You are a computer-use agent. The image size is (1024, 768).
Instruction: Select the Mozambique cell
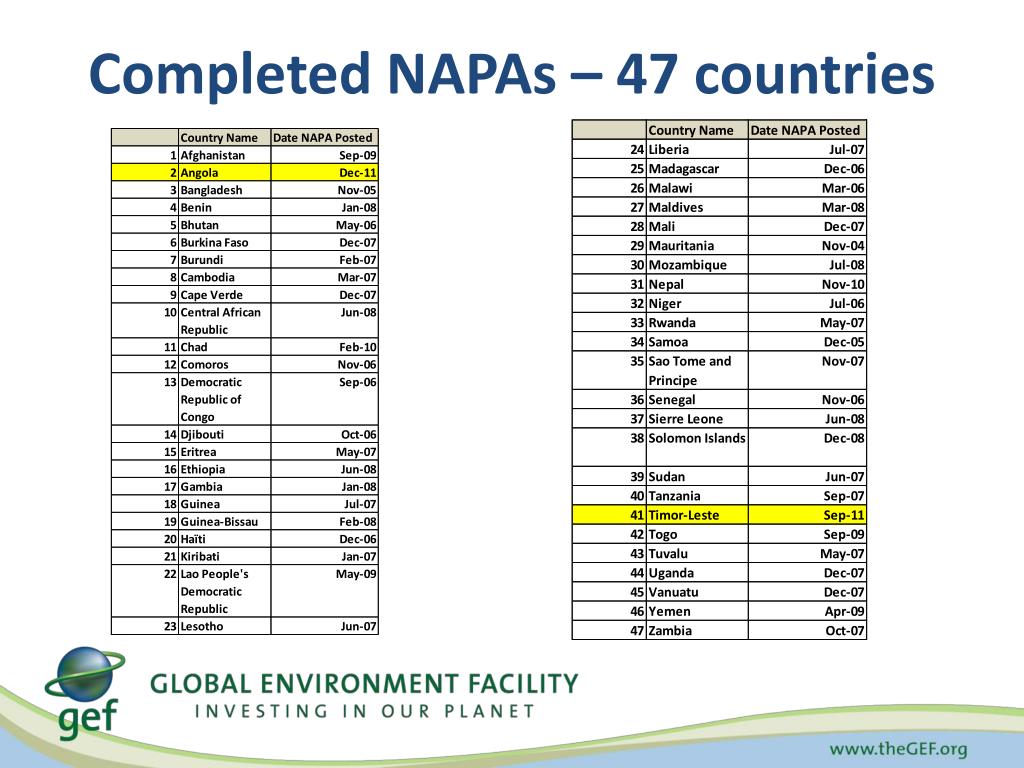coord(697,265)
